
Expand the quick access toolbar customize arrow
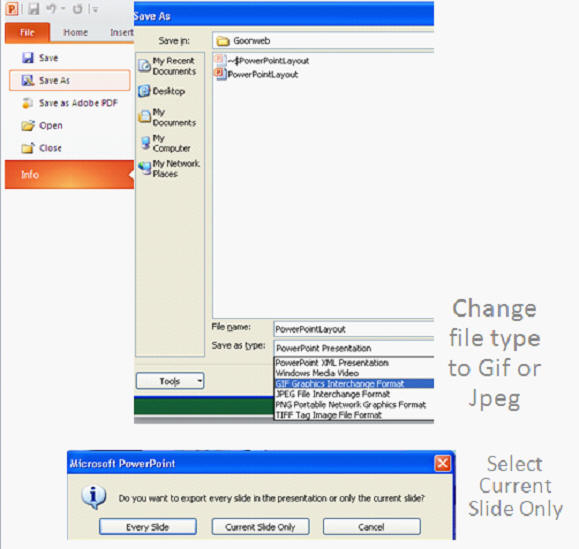[x=95, y=10]
